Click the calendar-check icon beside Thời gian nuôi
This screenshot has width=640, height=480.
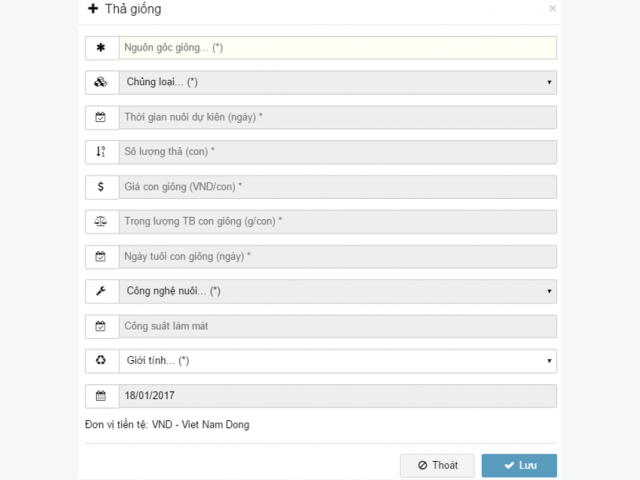100,117
